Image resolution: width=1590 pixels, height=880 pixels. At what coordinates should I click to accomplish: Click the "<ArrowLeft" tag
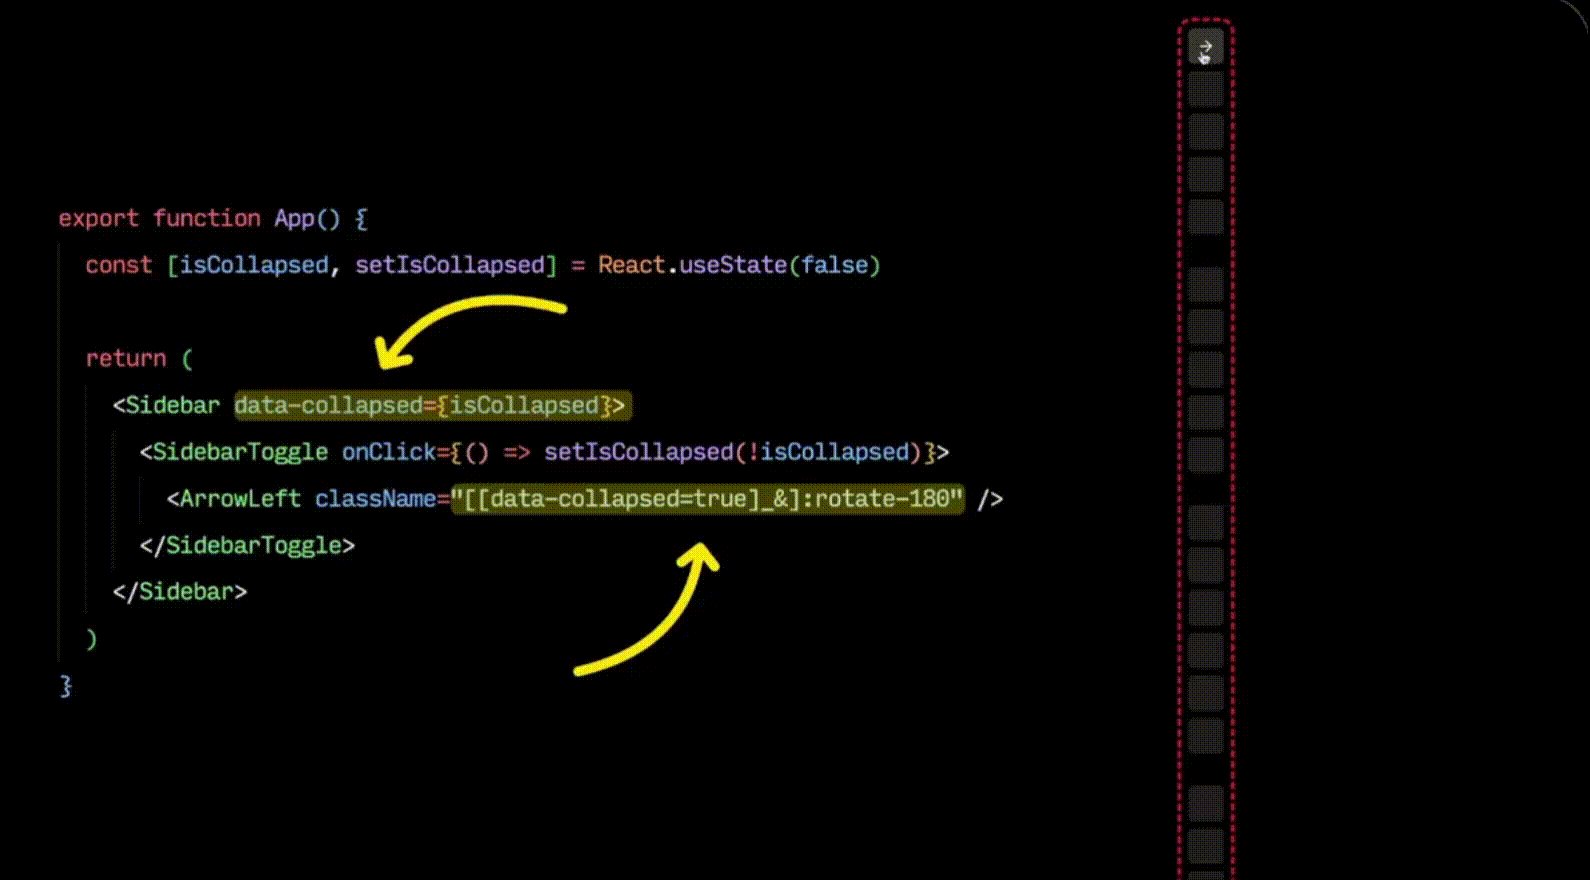[x=234, y=498]
